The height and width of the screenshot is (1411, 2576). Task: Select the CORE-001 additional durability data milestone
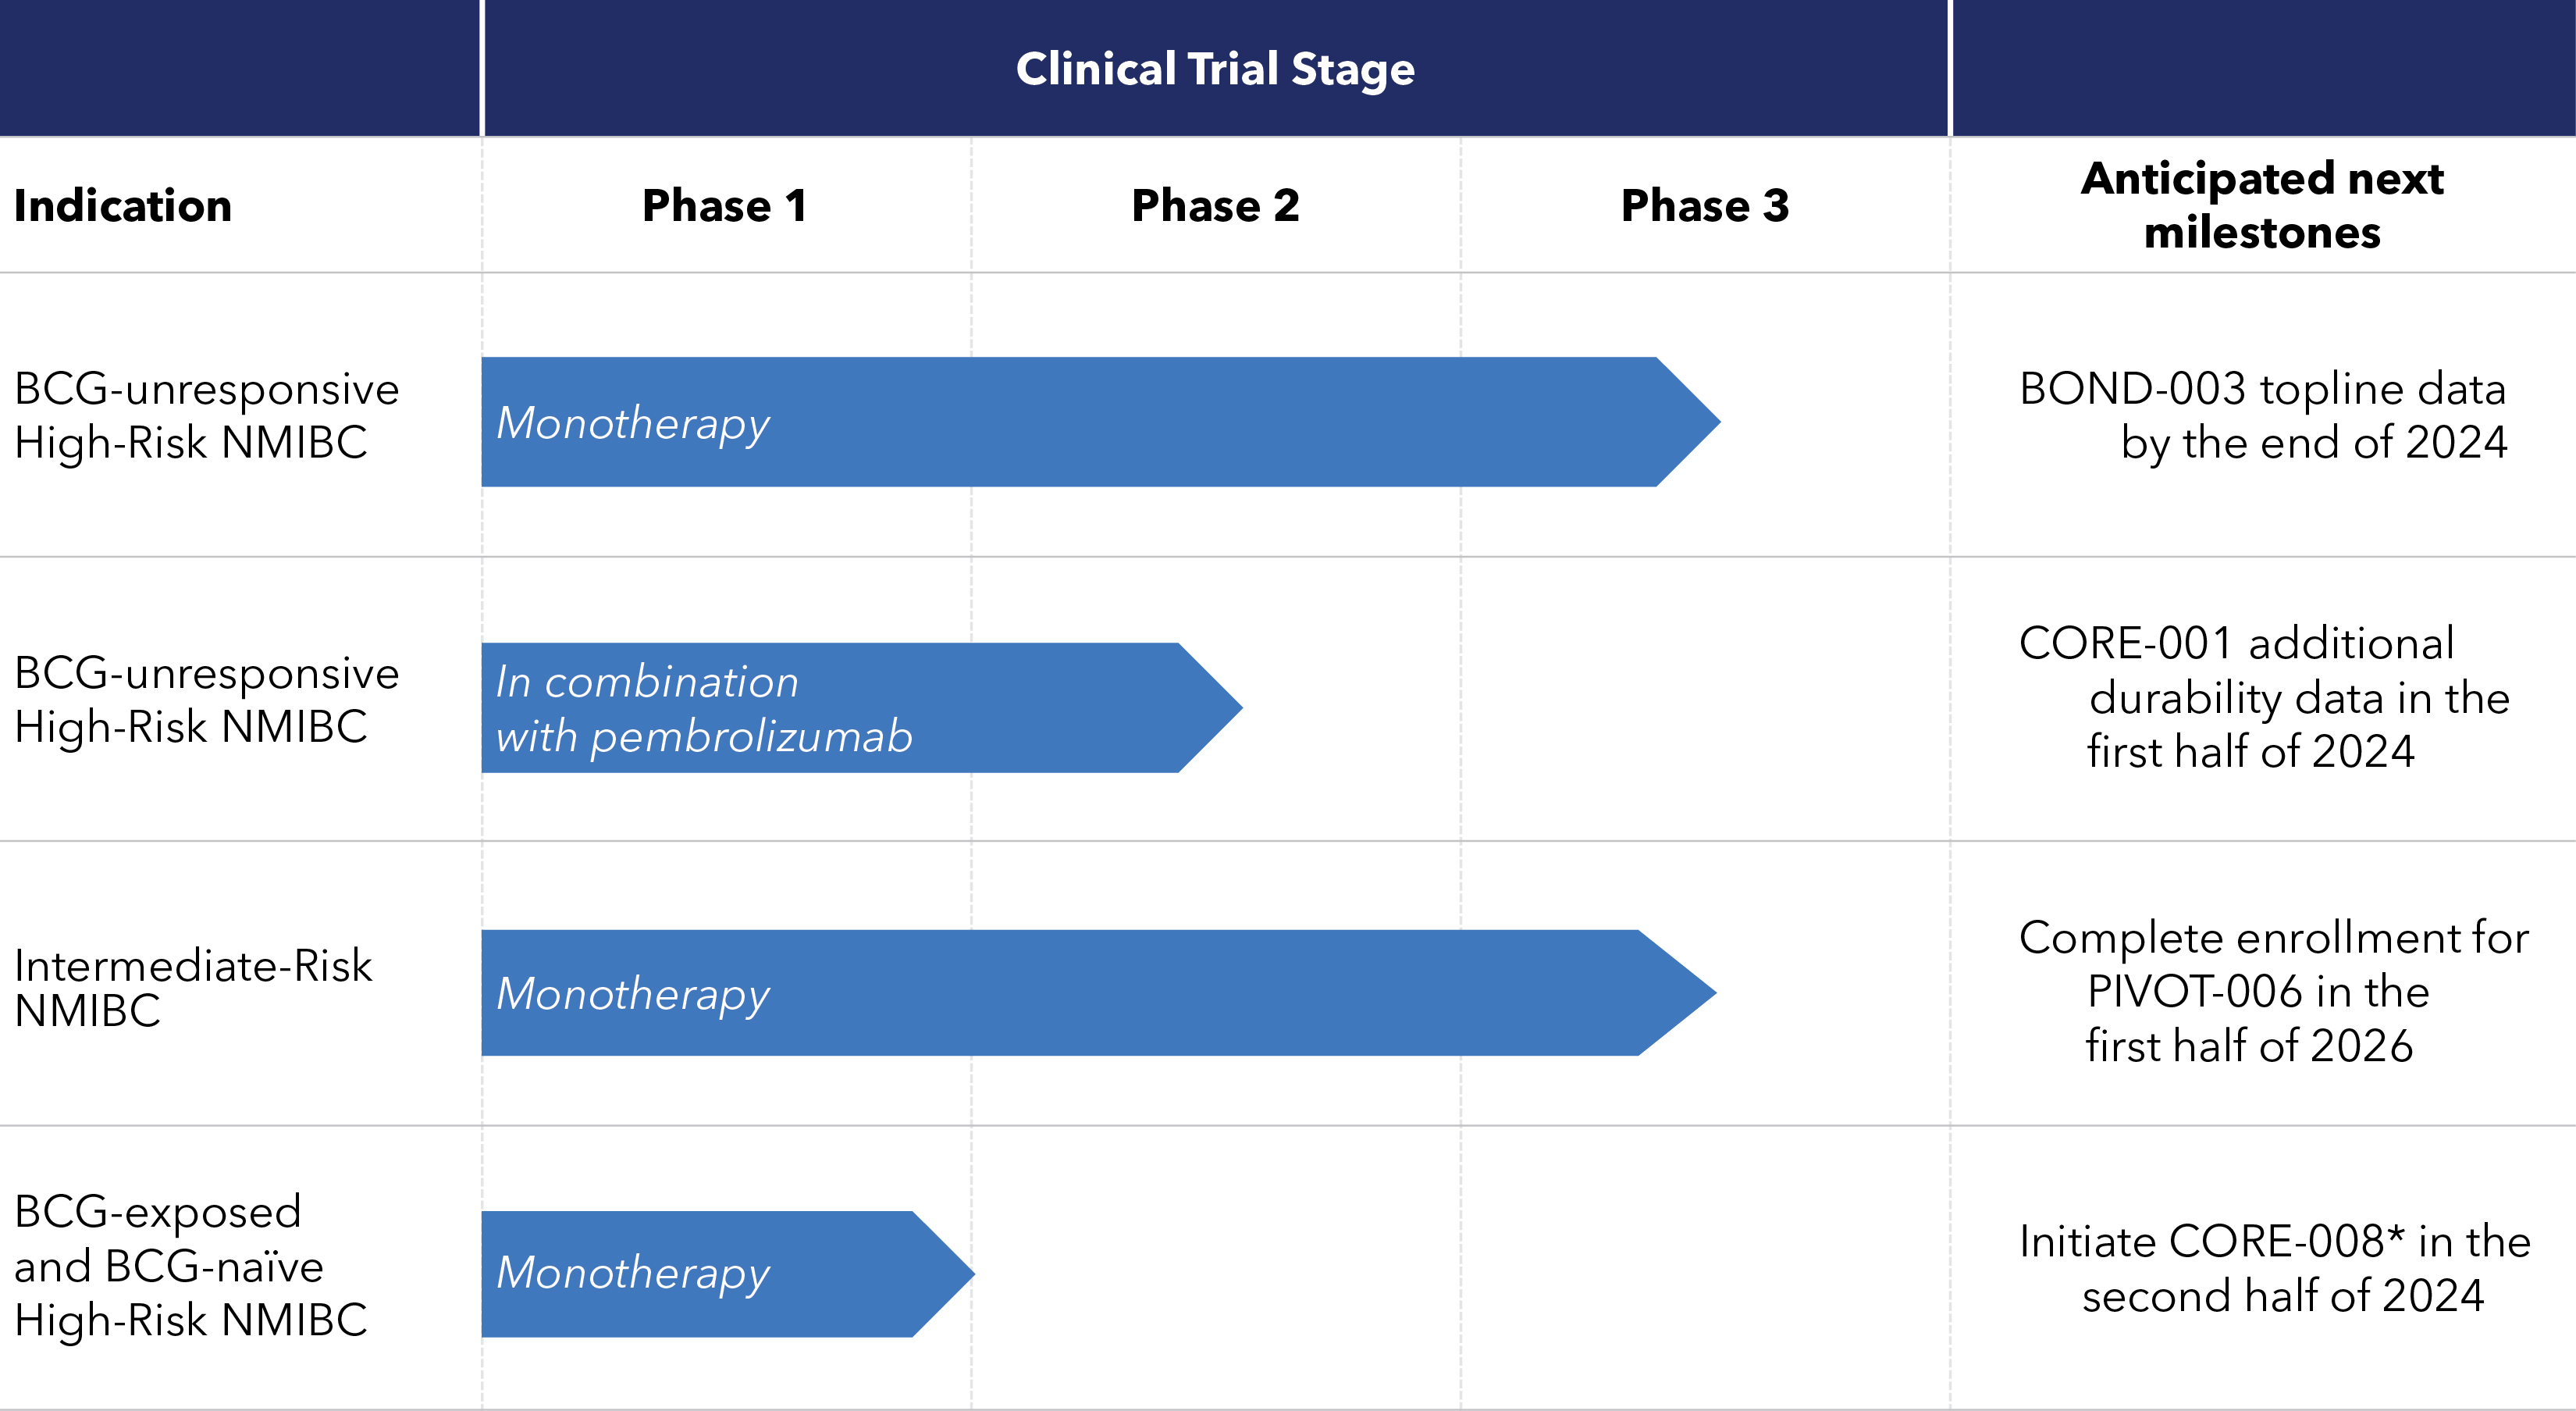2262,697
